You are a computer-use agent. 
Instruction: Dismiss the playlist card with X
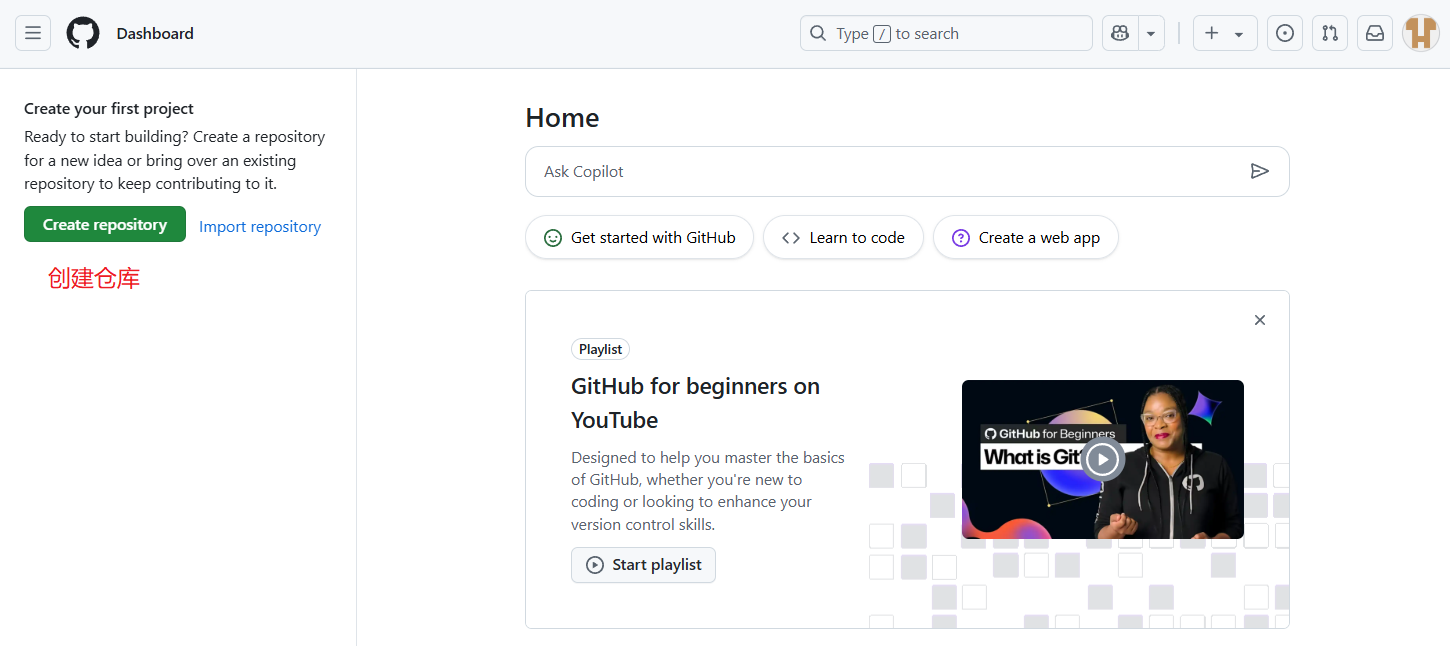click(x=1260, y=320)
